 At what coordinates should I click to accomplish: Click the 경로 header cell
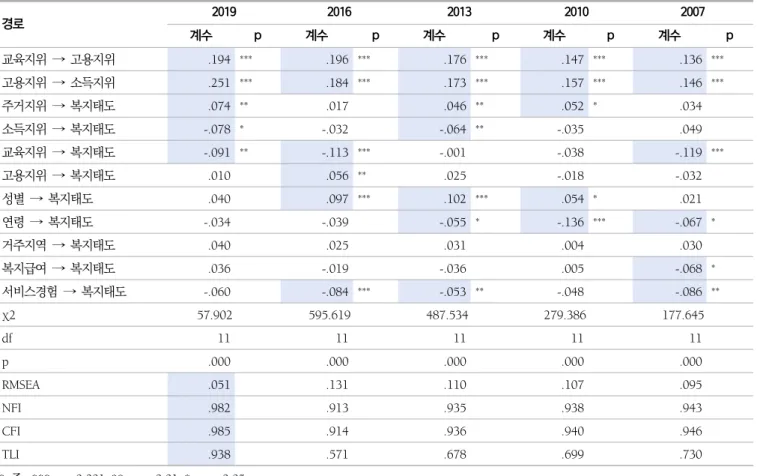13,23
